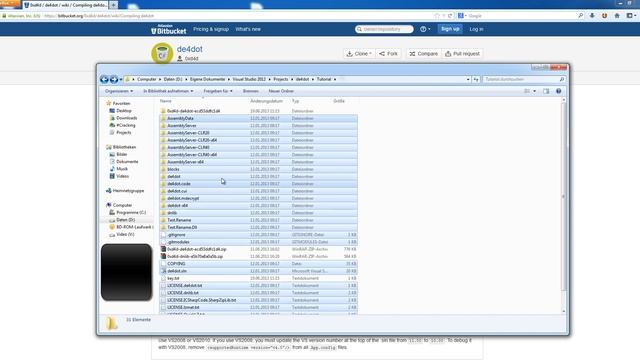Click the Log in link
Screen dimensions: 640x360
[476, 29]
